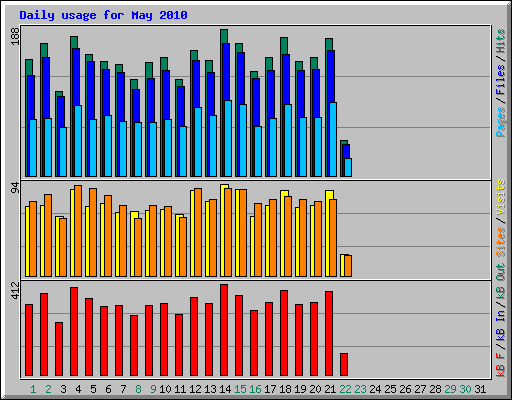Select day 20 label on x-axis
The image size is (512, 400).
click(x=315, y=389)
